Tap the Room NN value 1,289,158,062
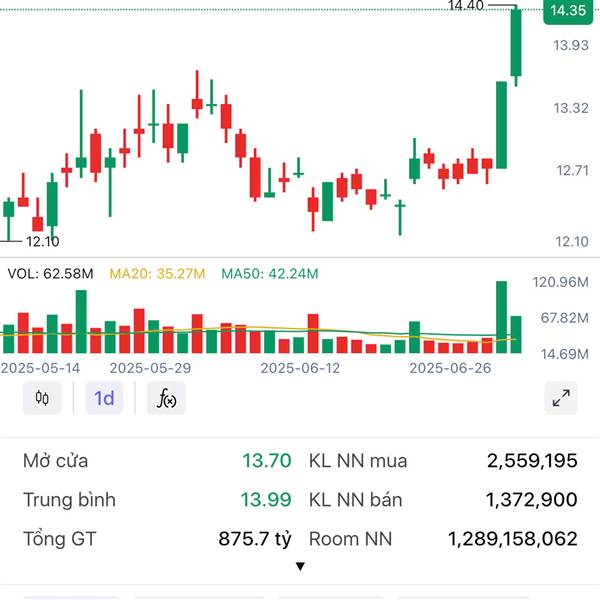Screen dimensions: 600x600 coord(513,539)
